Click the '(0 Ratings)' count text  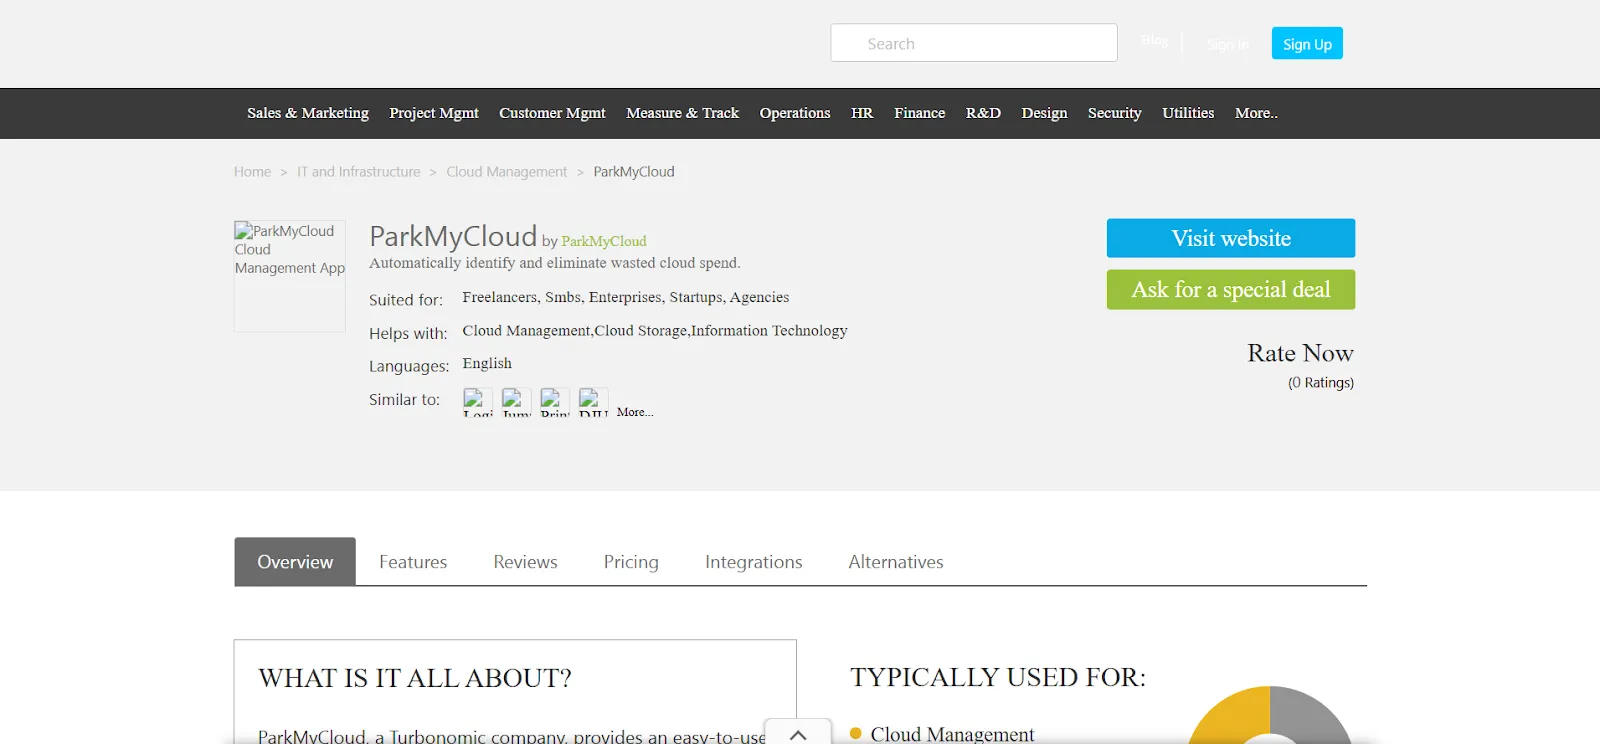pos(1321,383)
